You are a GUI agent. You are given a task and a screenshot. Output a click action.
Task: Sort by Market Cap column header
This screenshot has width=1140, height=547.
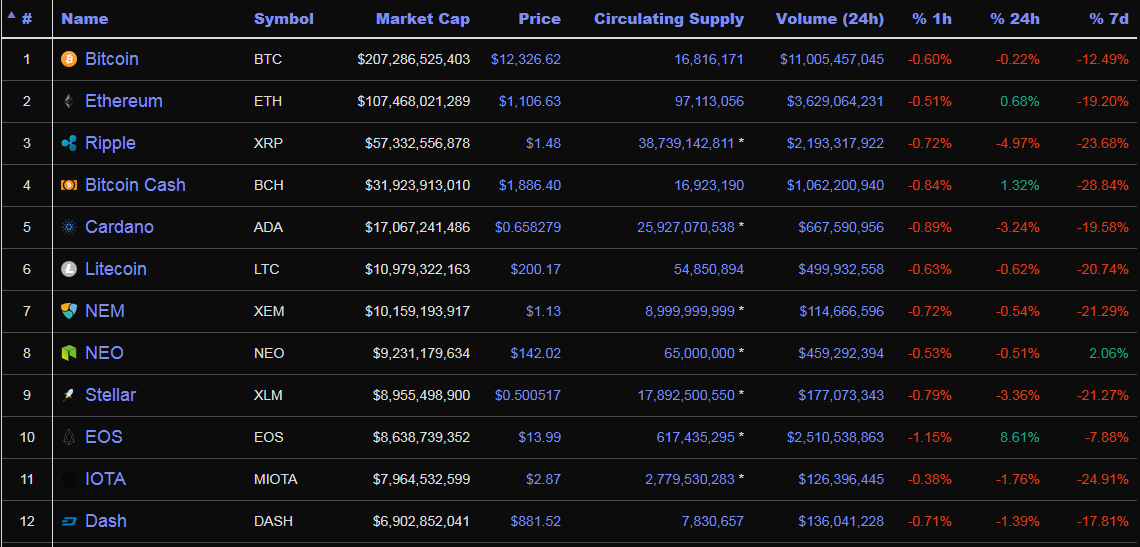(x=422, y=19)
